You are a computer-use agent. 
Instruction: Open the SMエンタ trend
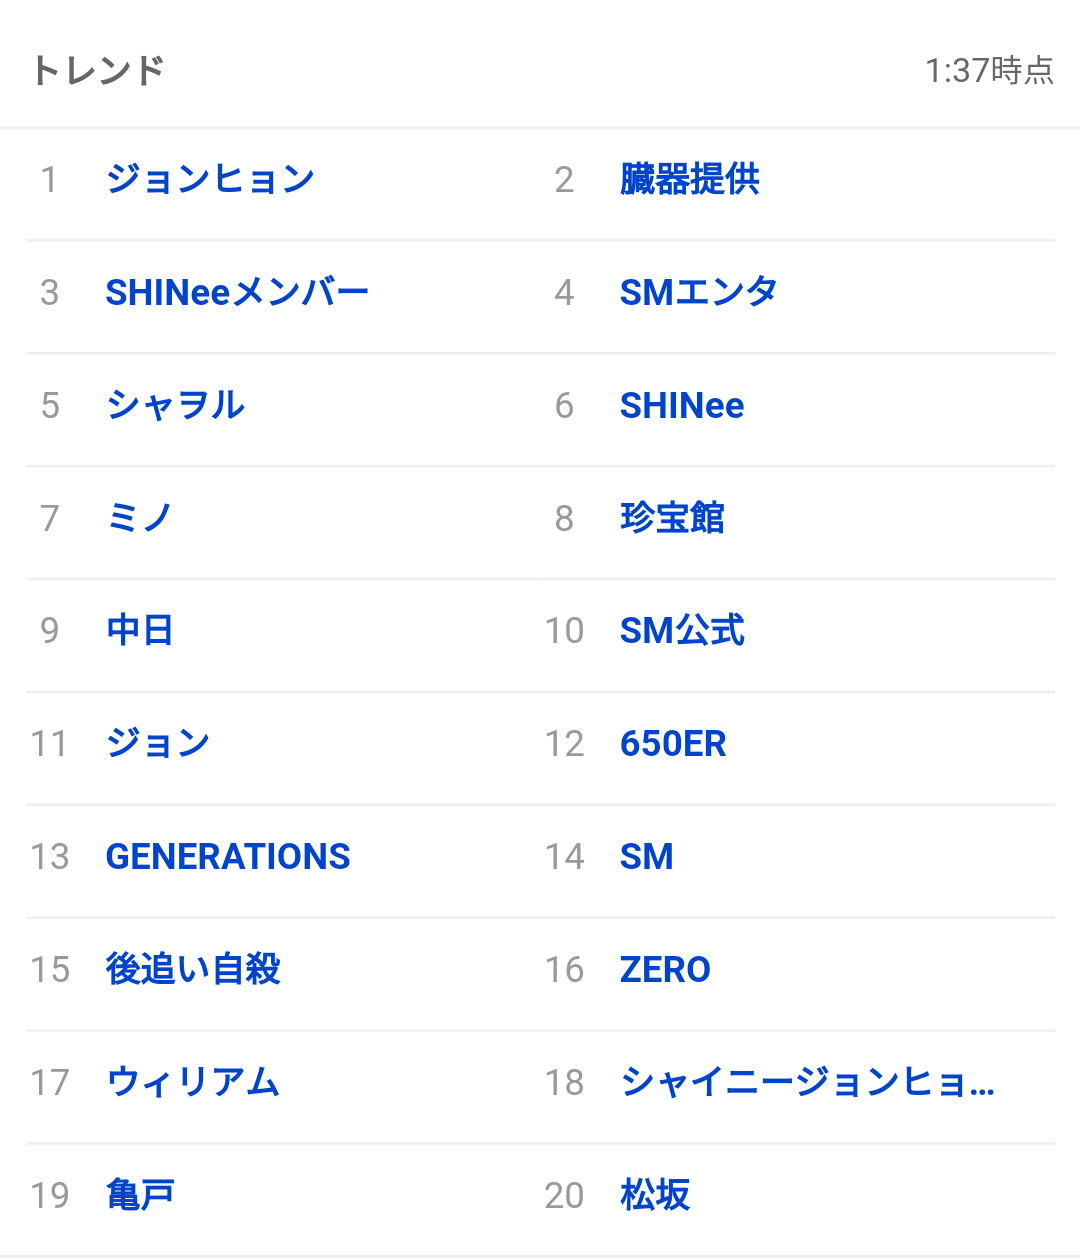tap(699, 293)
